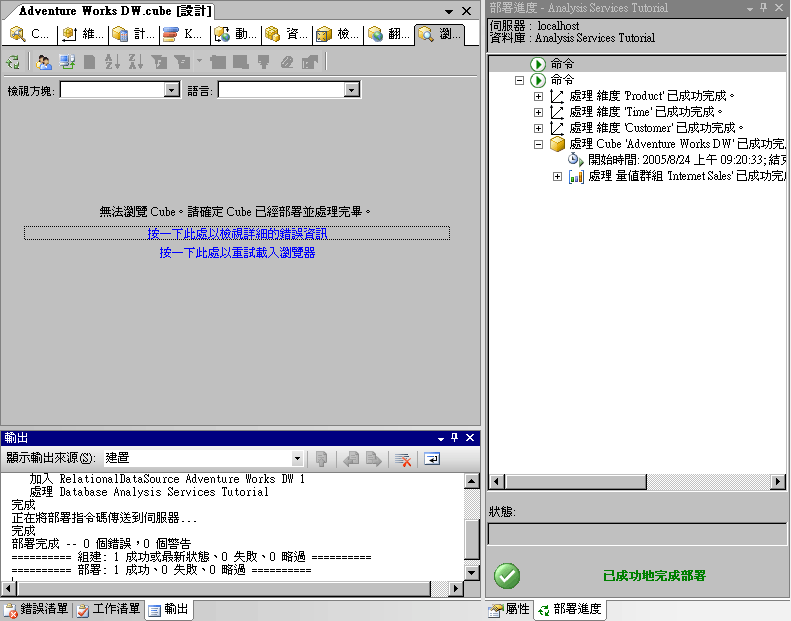Select the 瀏... browser tab
The height and width of the screenshot is (621, 791).
439,34
